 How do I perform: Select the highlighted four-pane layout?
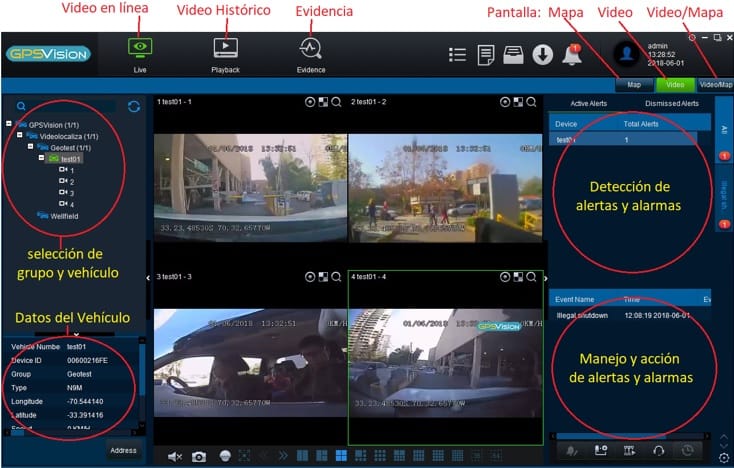(x=341, y=455)
